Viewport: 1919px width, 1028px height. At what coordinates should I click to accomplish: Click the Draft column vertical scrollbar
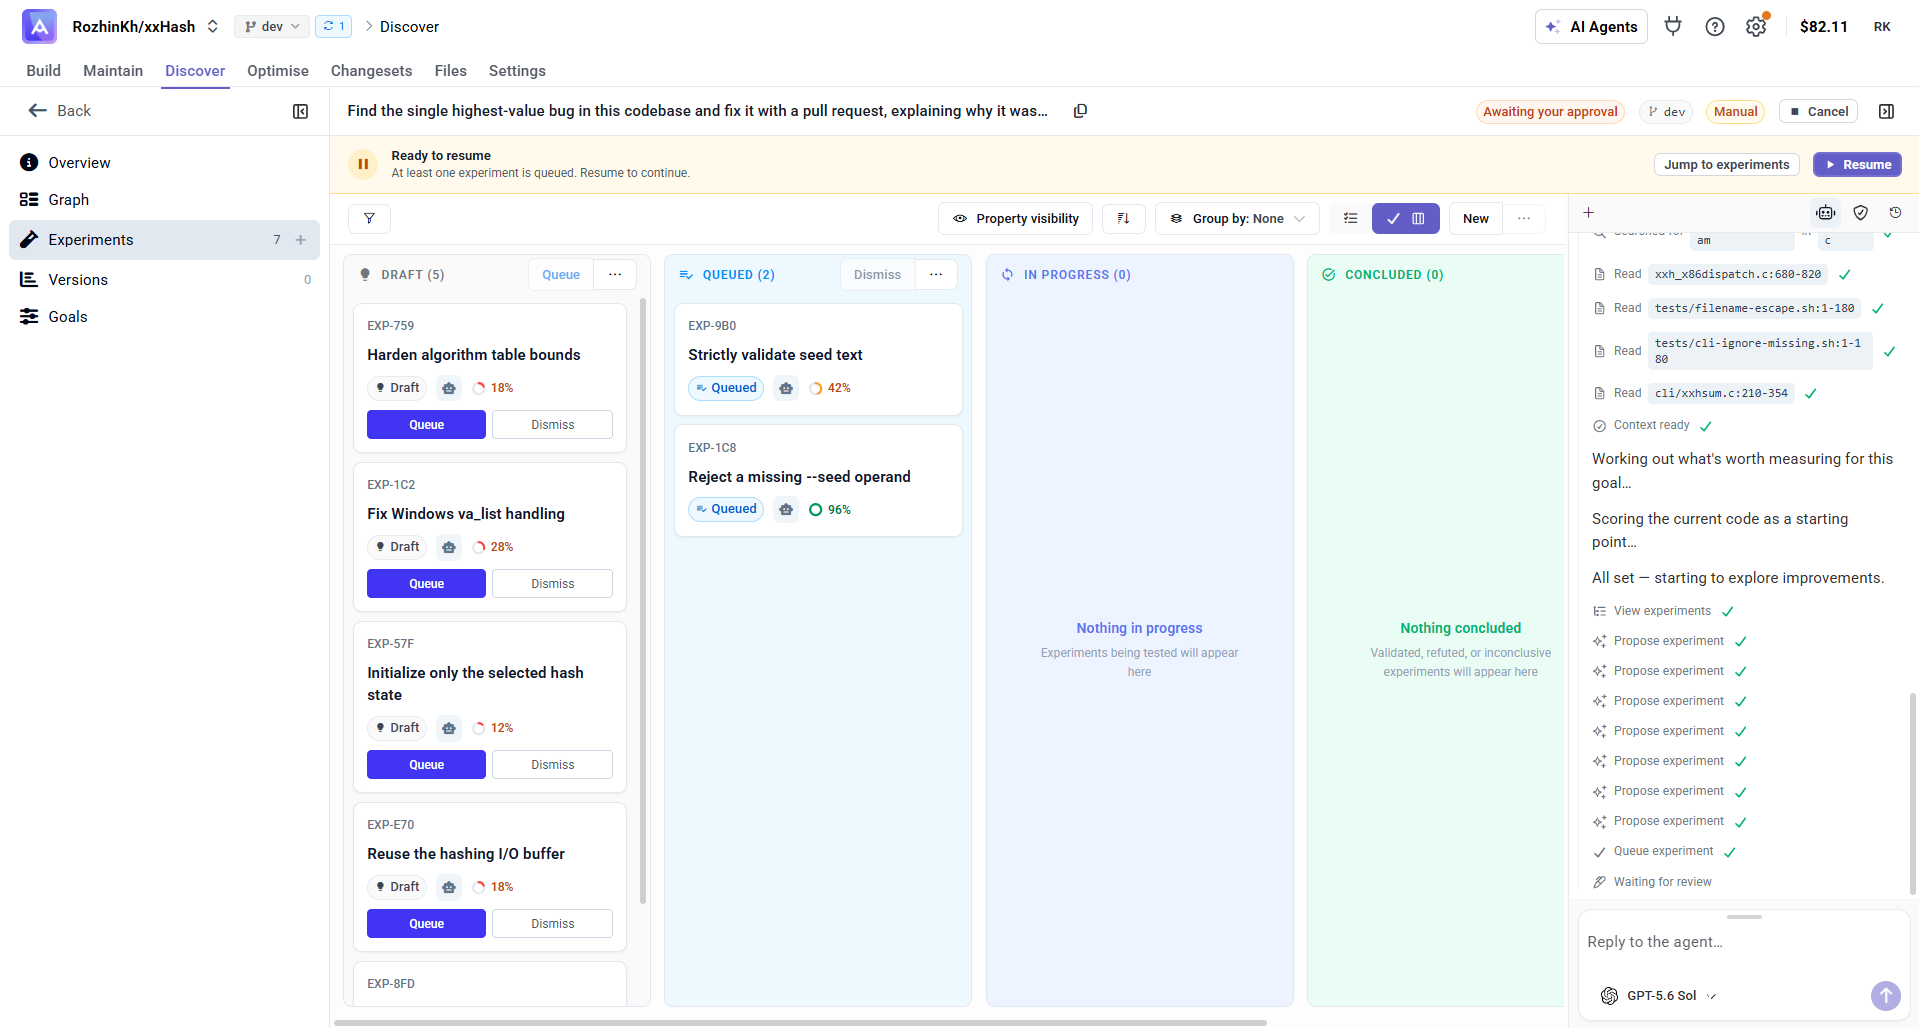click(642, 600)
